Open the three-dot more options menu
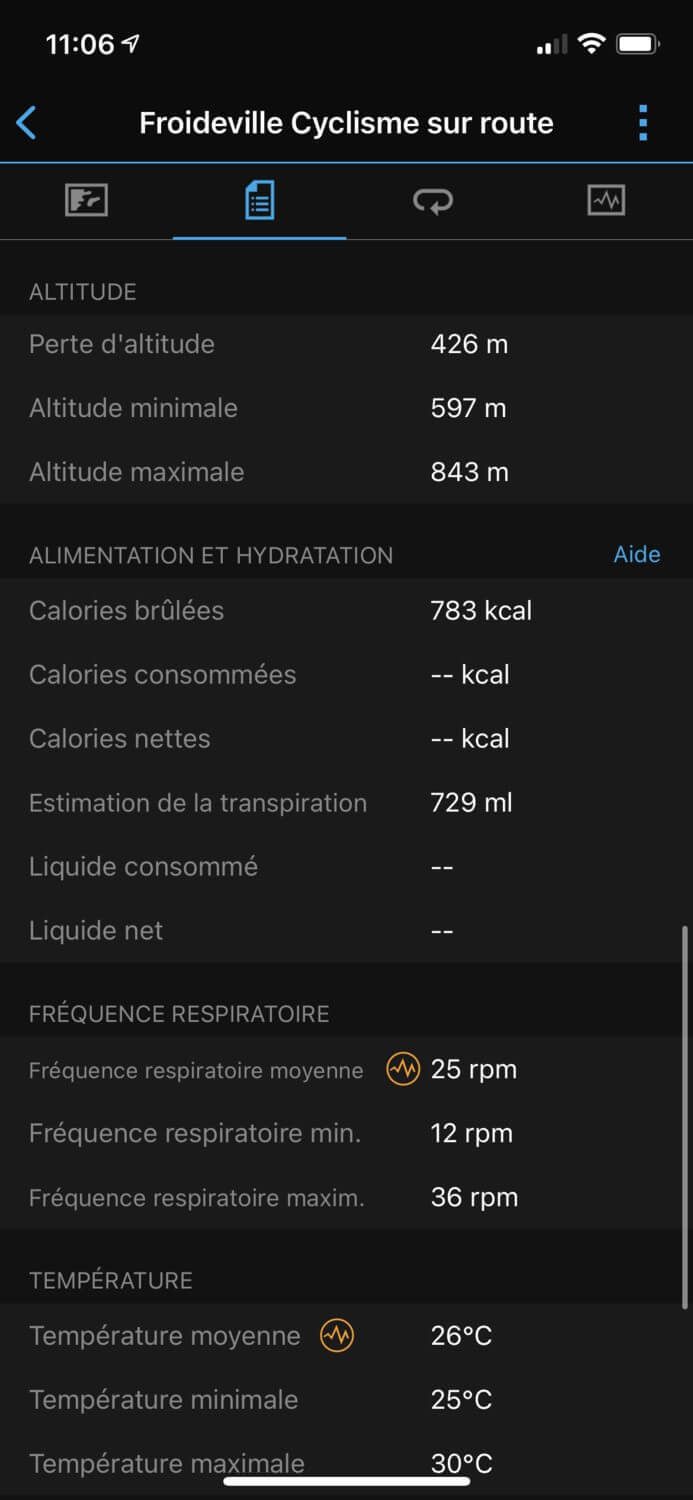 (x=643, y=123)
